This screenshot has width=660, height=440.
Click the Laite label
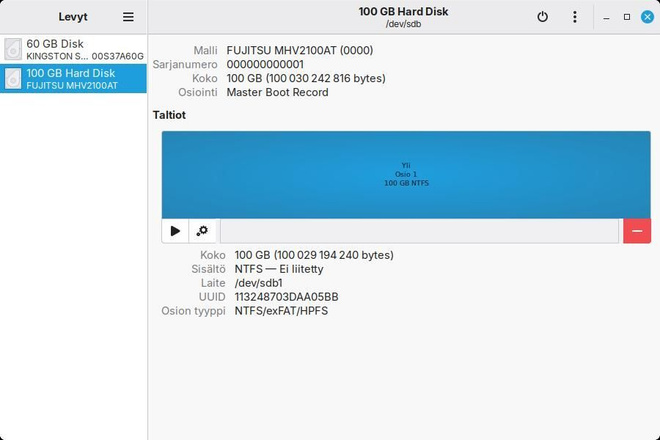[213, 283]
